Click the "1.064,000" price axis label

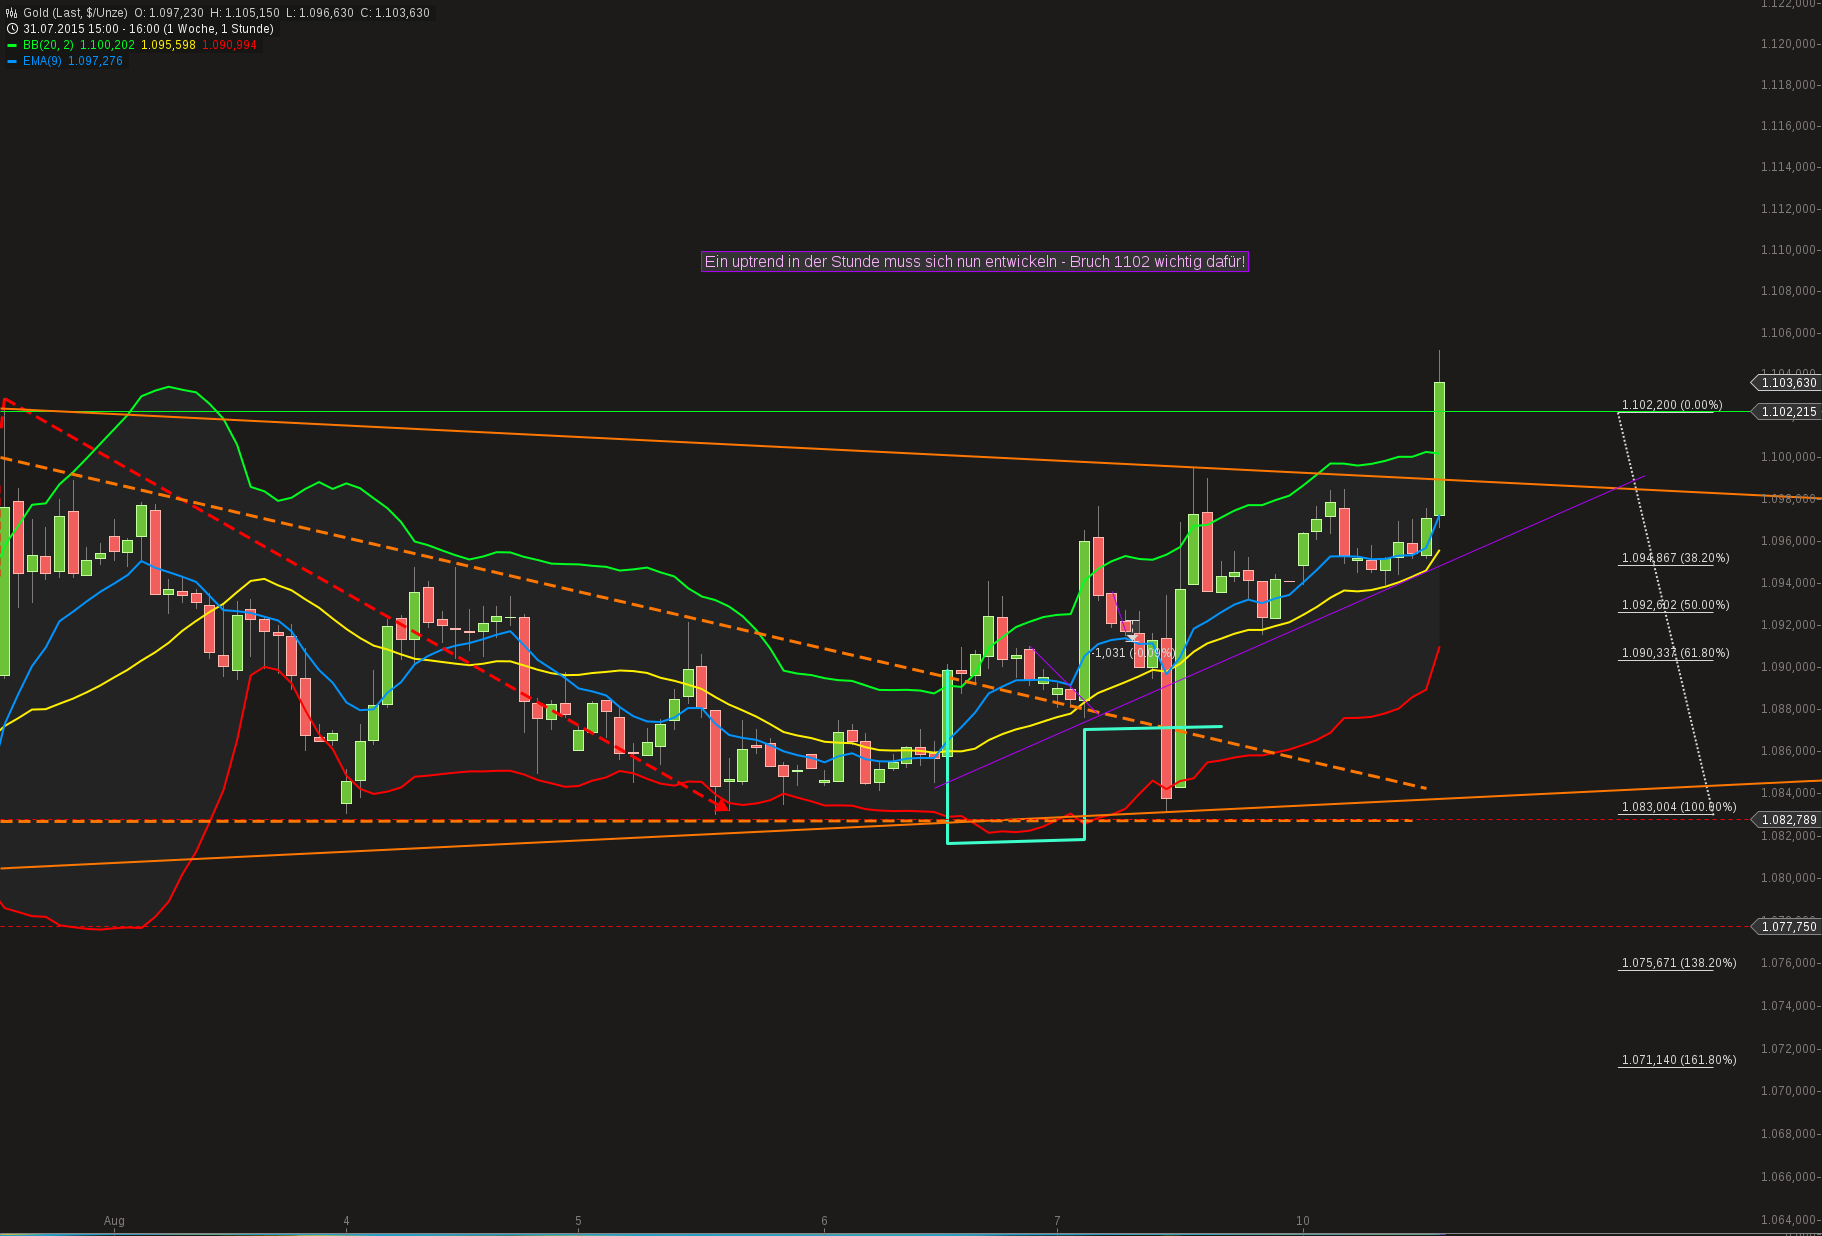pyautogui.click(x=1787, y=1220)
